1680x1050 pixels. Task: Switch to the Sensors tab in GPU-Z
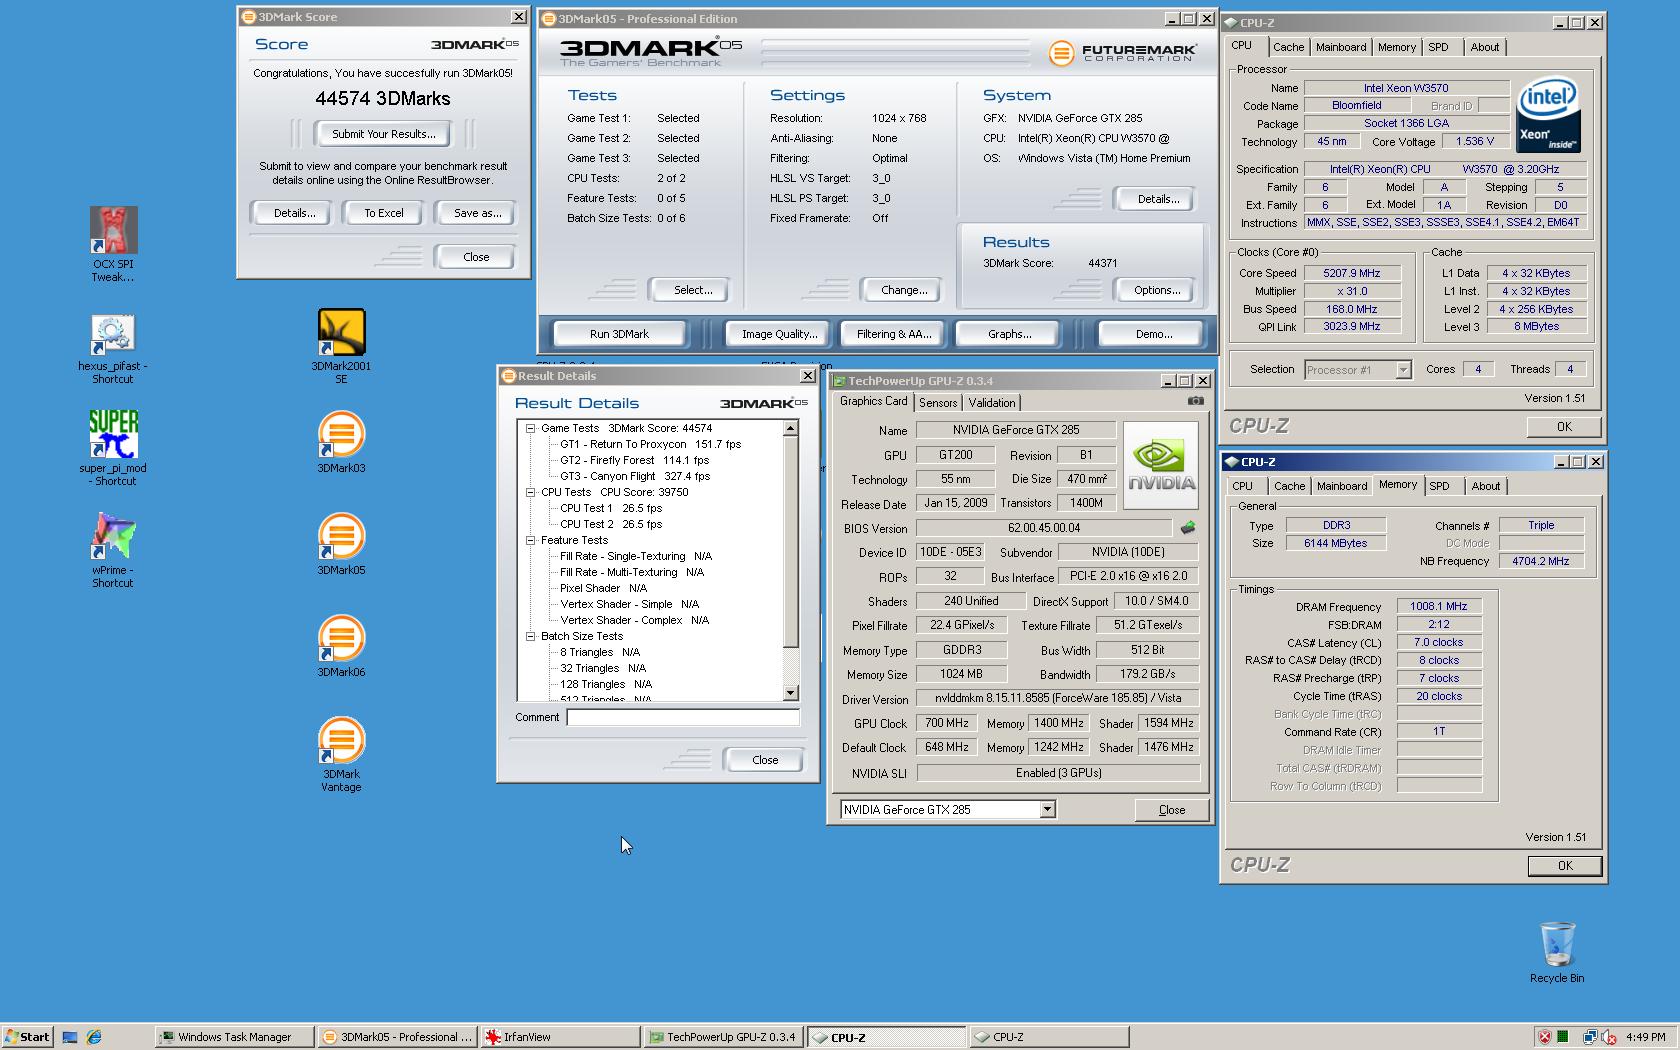tap(938, 403)
